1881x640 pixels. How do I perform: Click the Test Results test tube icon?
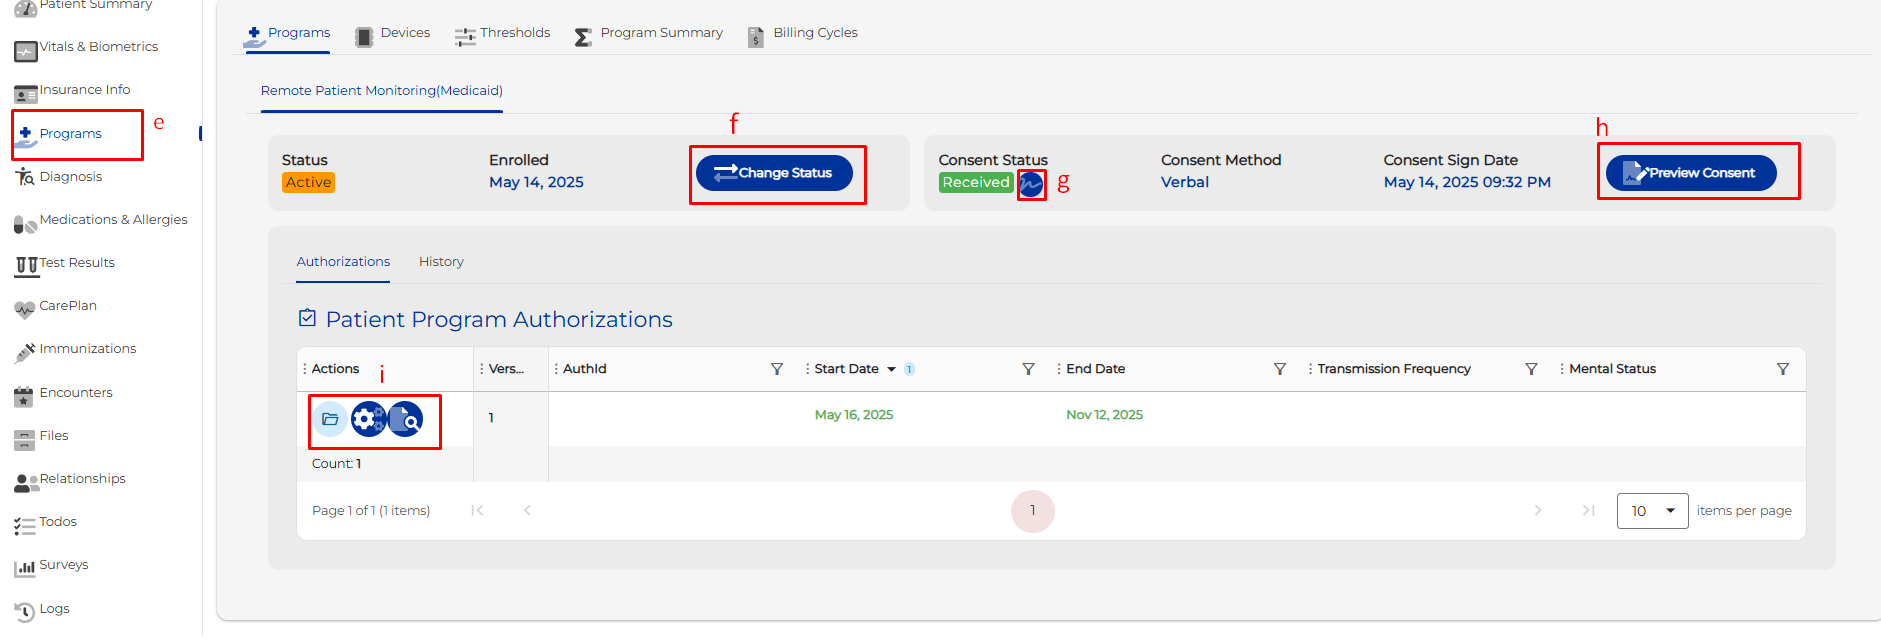coord(26,266)
